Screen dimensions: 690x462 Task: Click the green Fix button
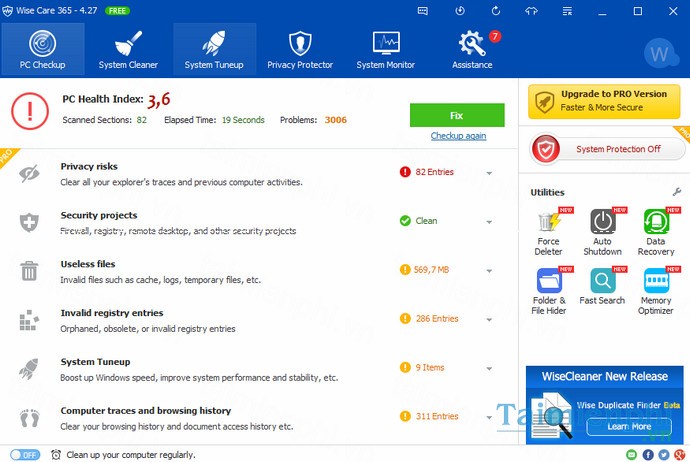tap(457, 114)
